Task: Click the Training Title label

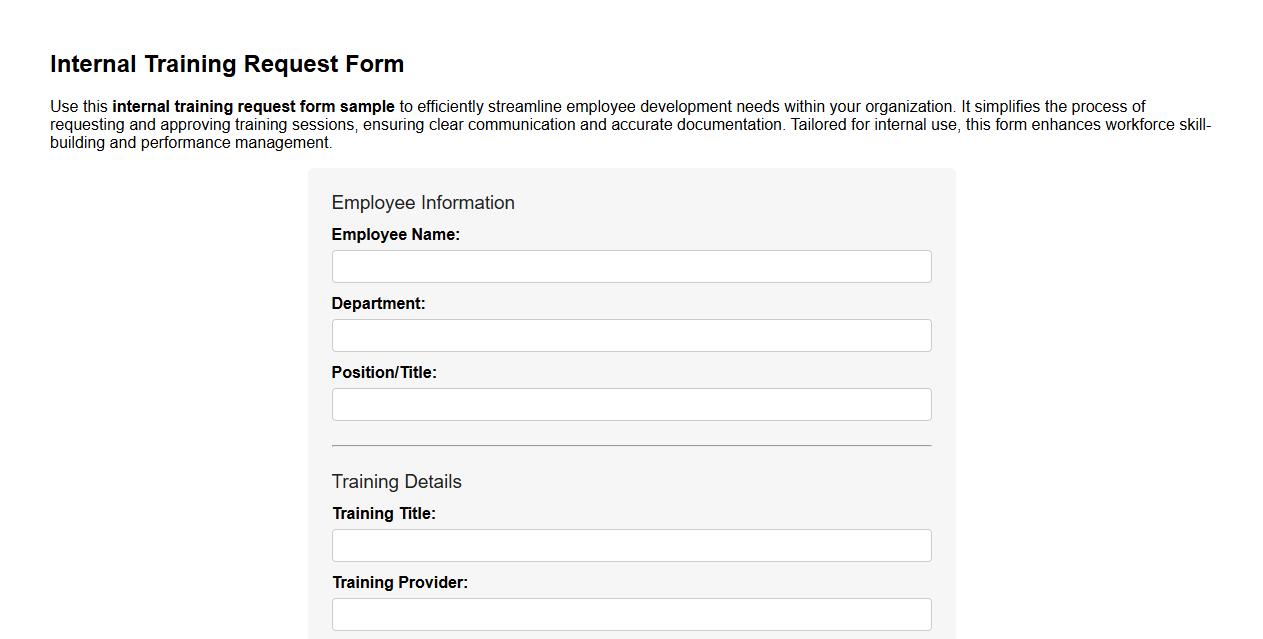Action: tap(385, 513)
